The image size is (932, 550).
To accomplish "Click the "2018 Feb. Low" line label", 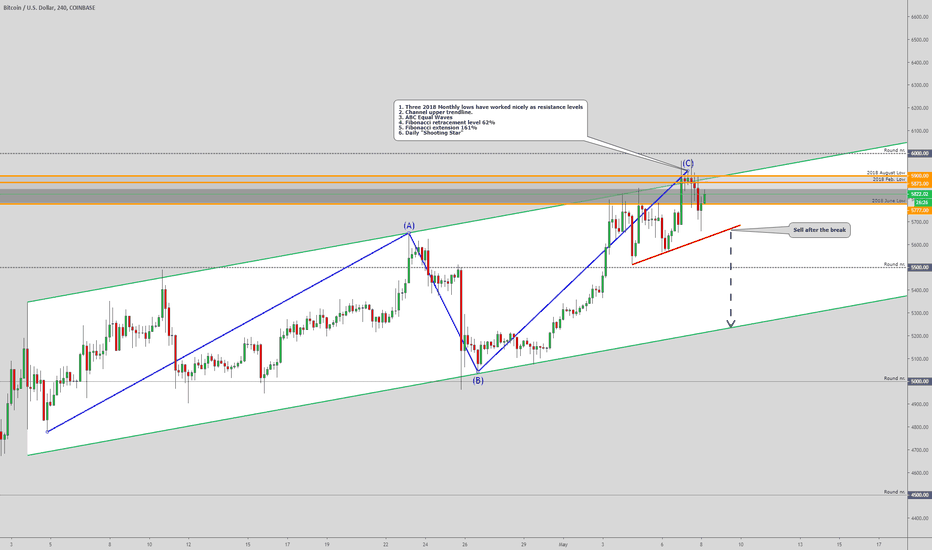I will [x=889, y=179].
